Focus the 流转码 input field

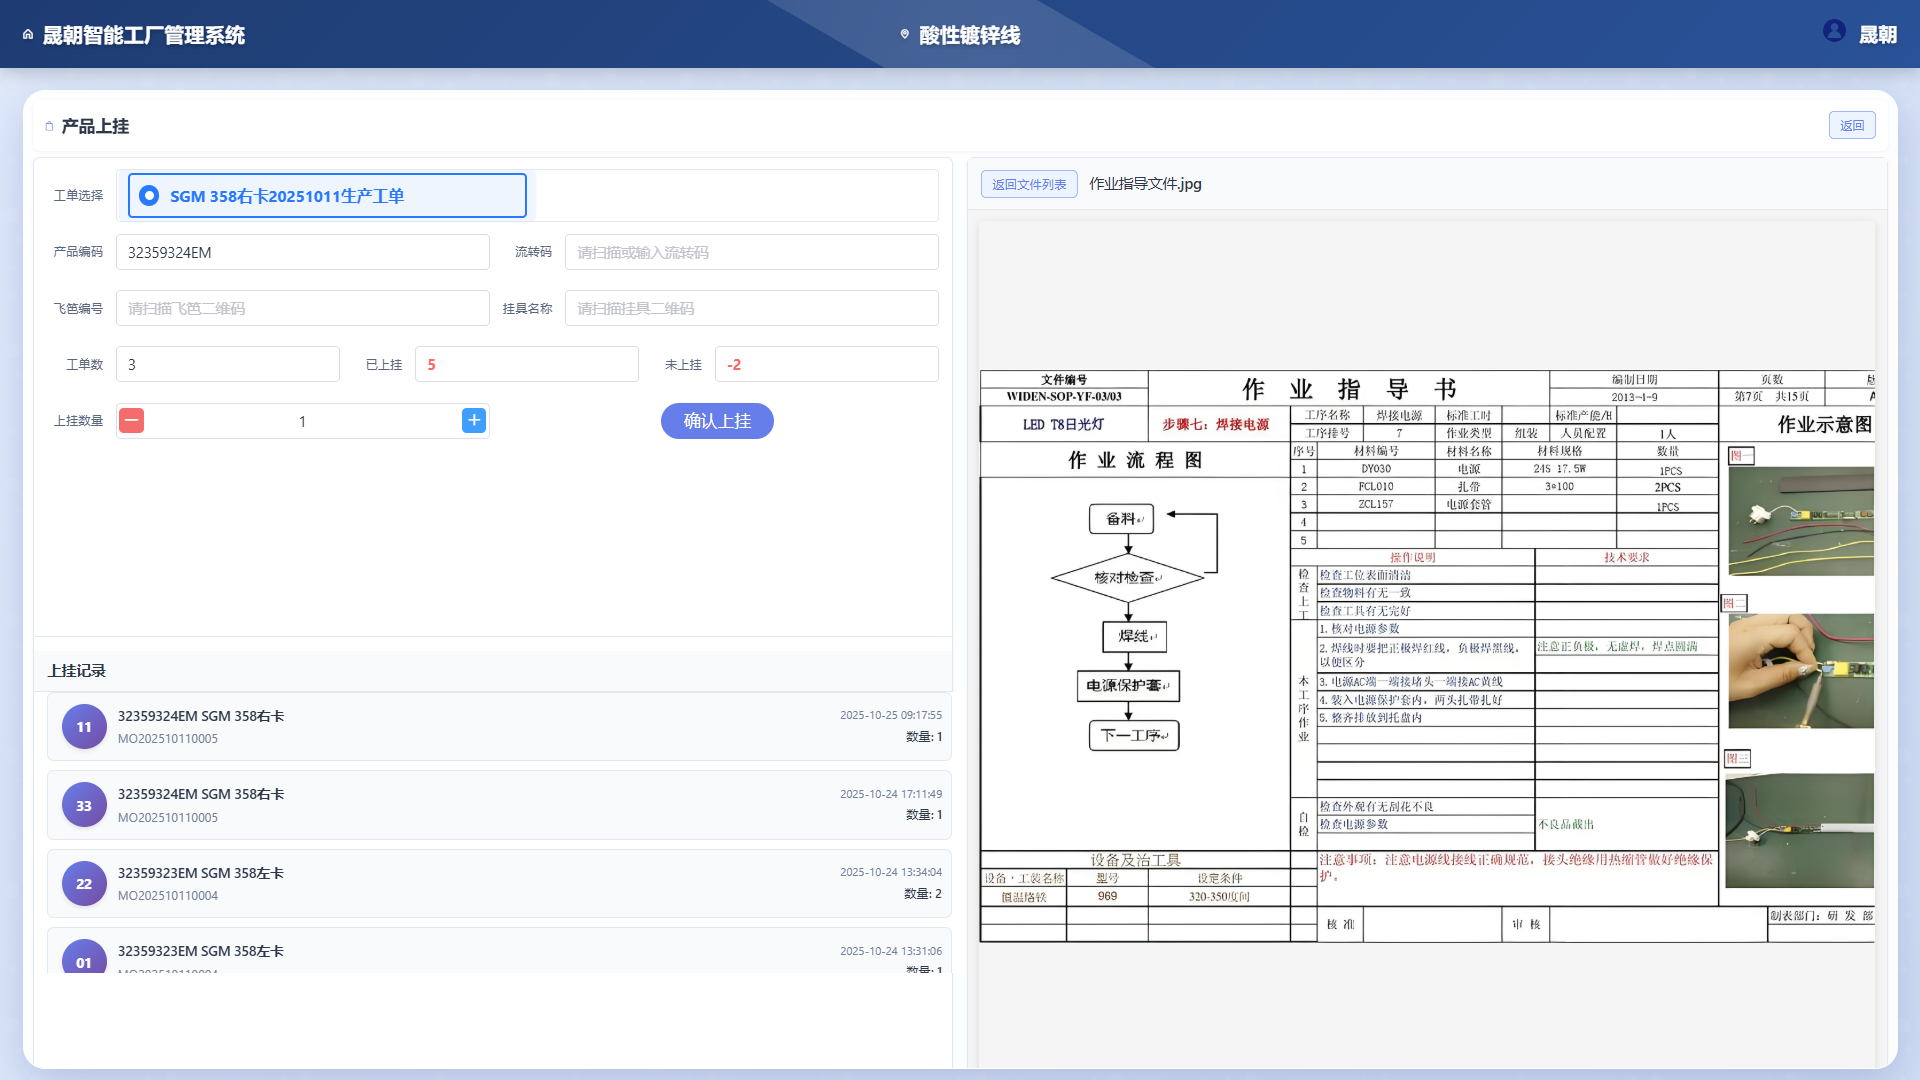click(751, 253)
